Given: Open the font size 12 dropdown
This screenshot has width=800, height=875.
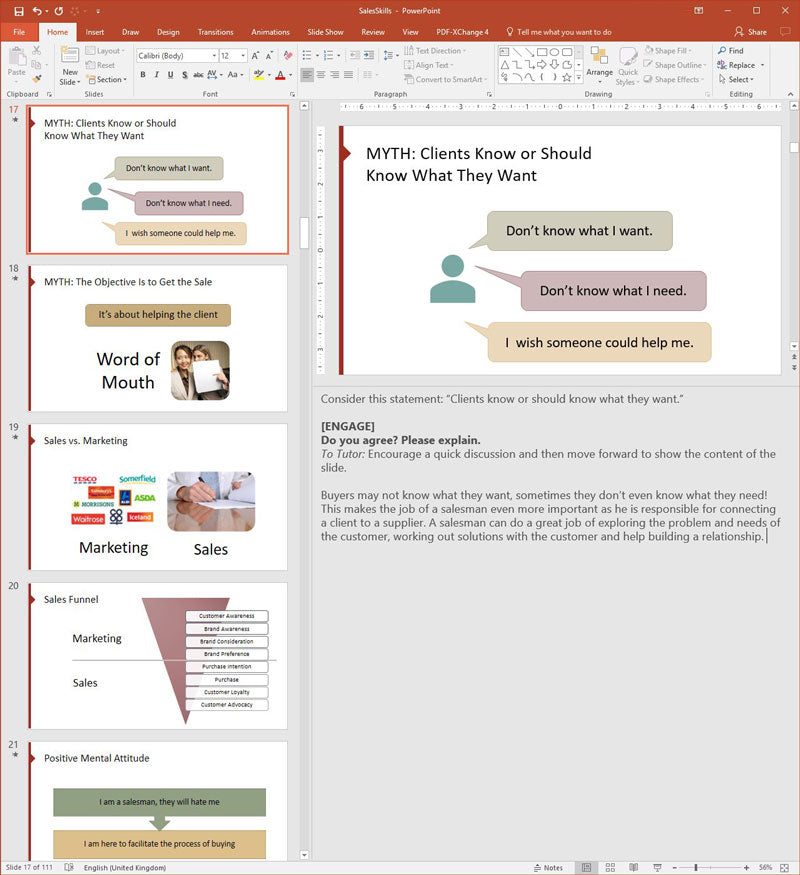Looking at the screenshot, I should click(x=243, y=56).
